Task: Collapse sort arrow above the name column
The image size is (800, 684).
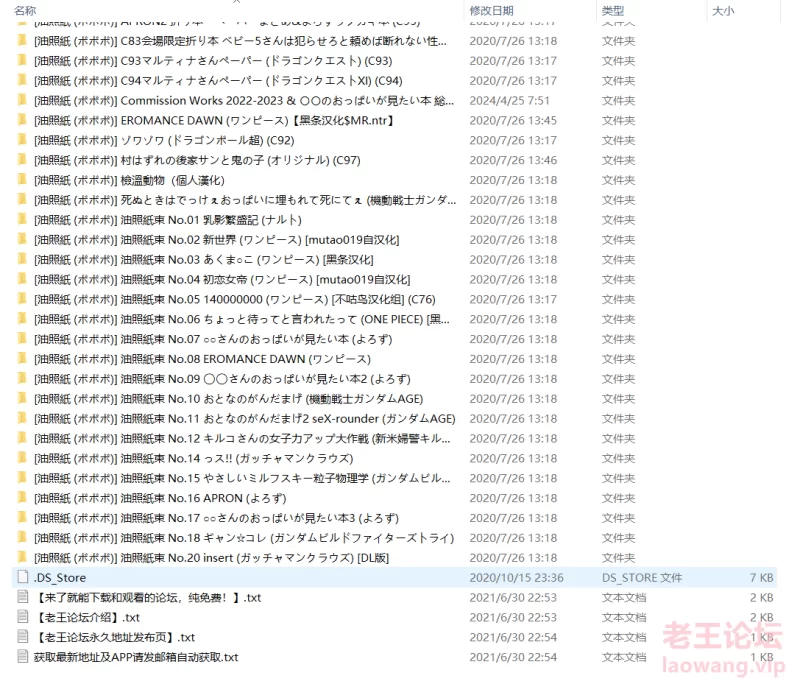Action: click(x=237, y=2)
